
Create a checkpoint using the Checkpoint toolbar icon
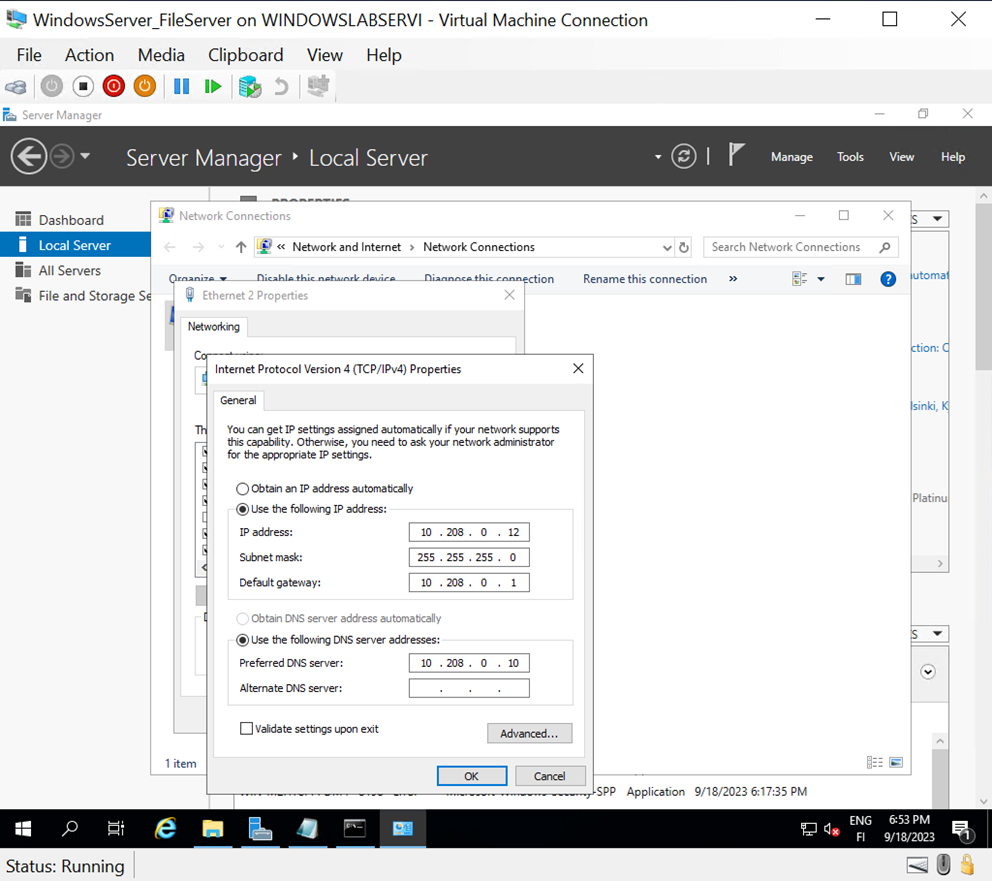(x=249, y=86)
